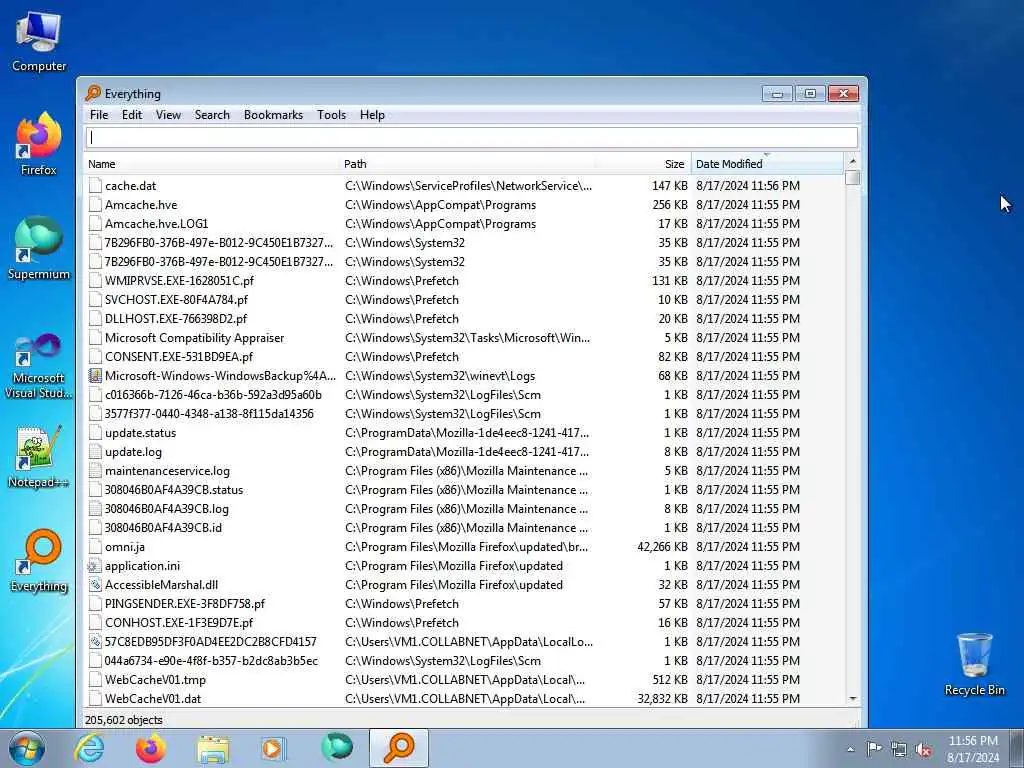Select WebCacheV01.tmp file
1024x768 pixels.
(464, 680)
